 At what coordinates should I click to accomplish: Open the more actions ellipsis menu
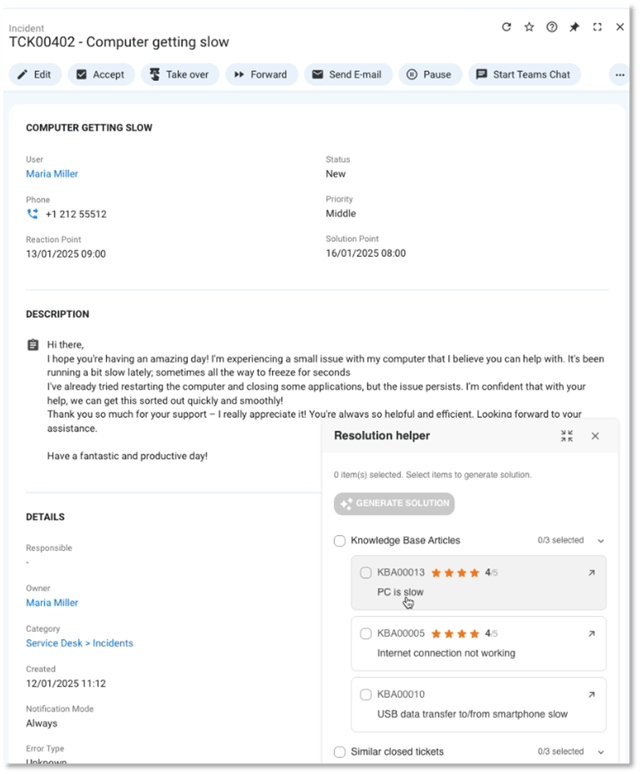(x=620, y=74)
